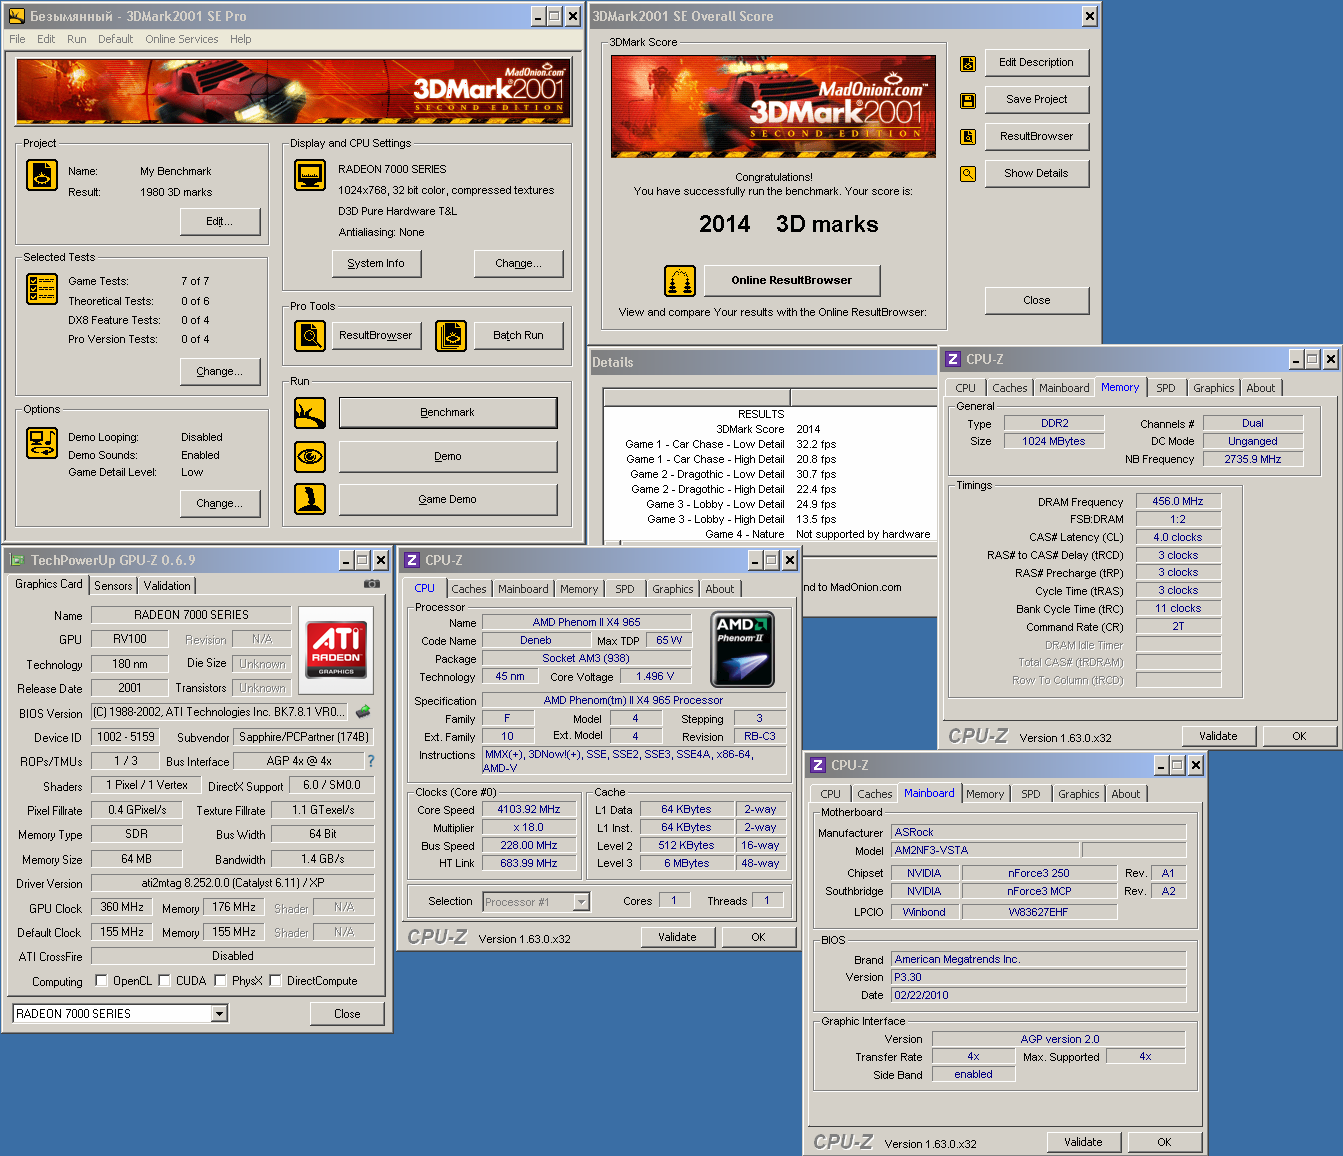1343x1156 pixels.
Task: Click the Benchmark run icon
Action: [310, 412]
